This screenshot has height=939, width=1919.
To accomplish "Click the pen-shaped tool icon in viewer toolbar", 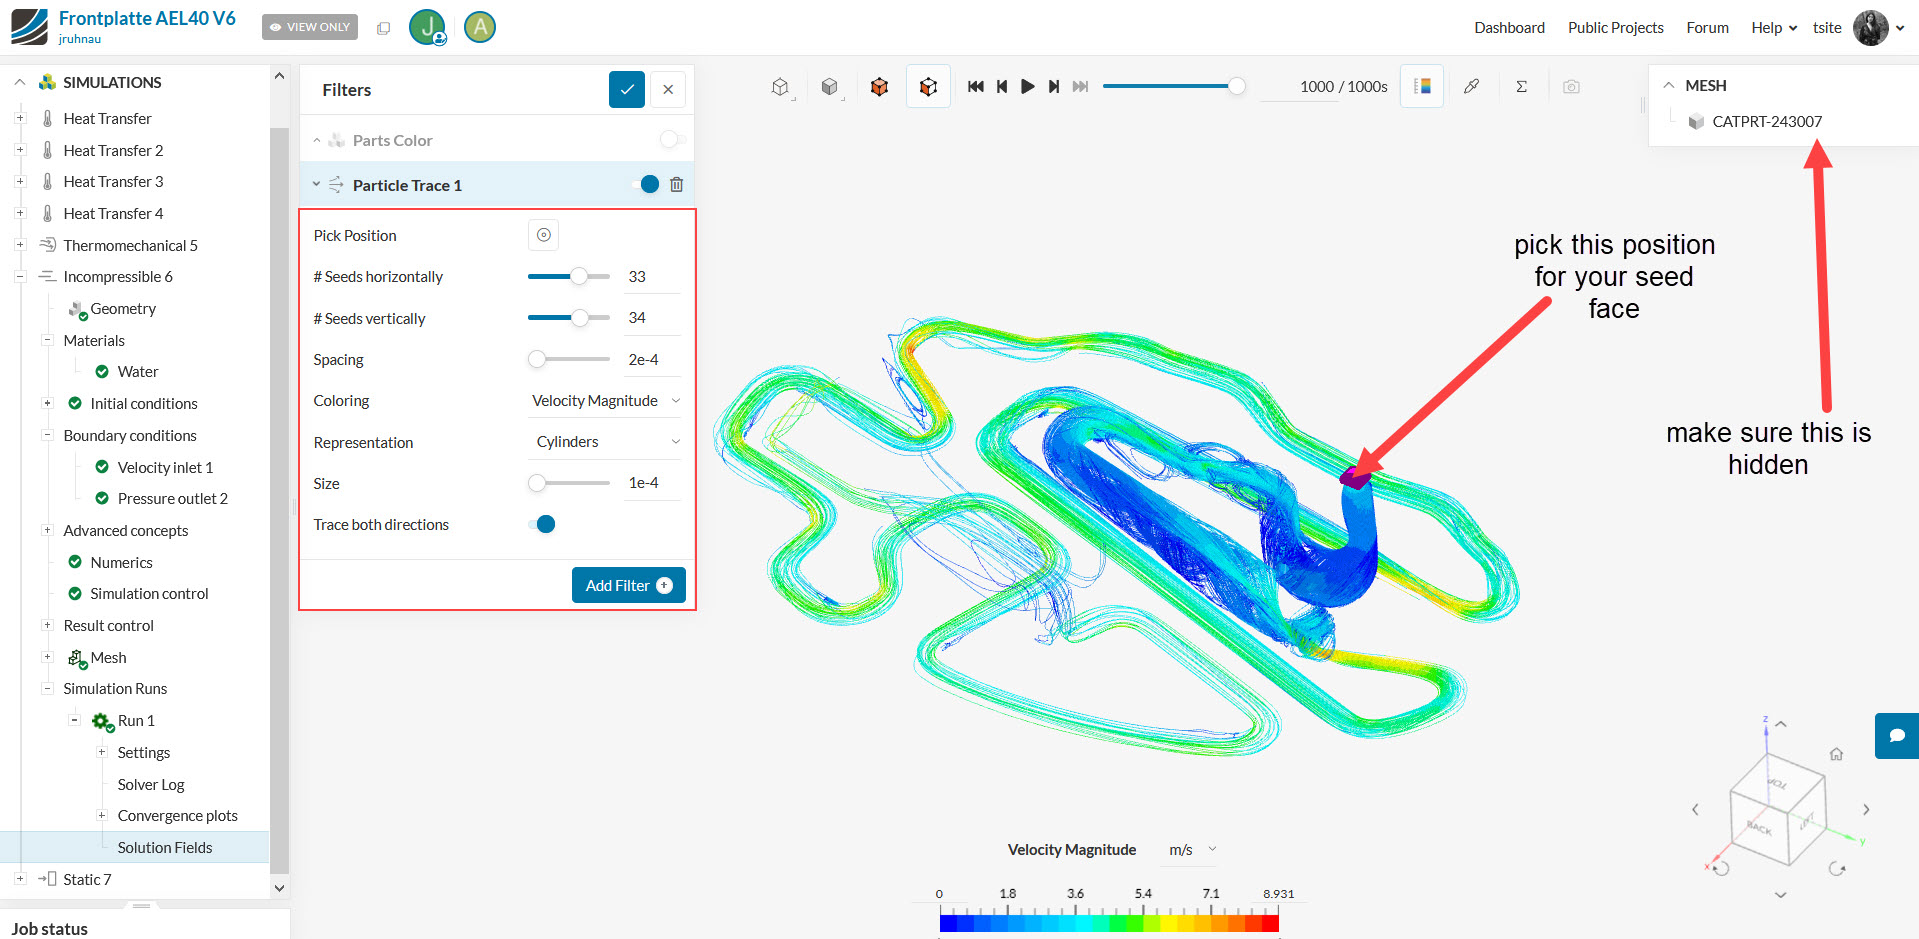I will pyautogui.click(x=1471, y=87).
